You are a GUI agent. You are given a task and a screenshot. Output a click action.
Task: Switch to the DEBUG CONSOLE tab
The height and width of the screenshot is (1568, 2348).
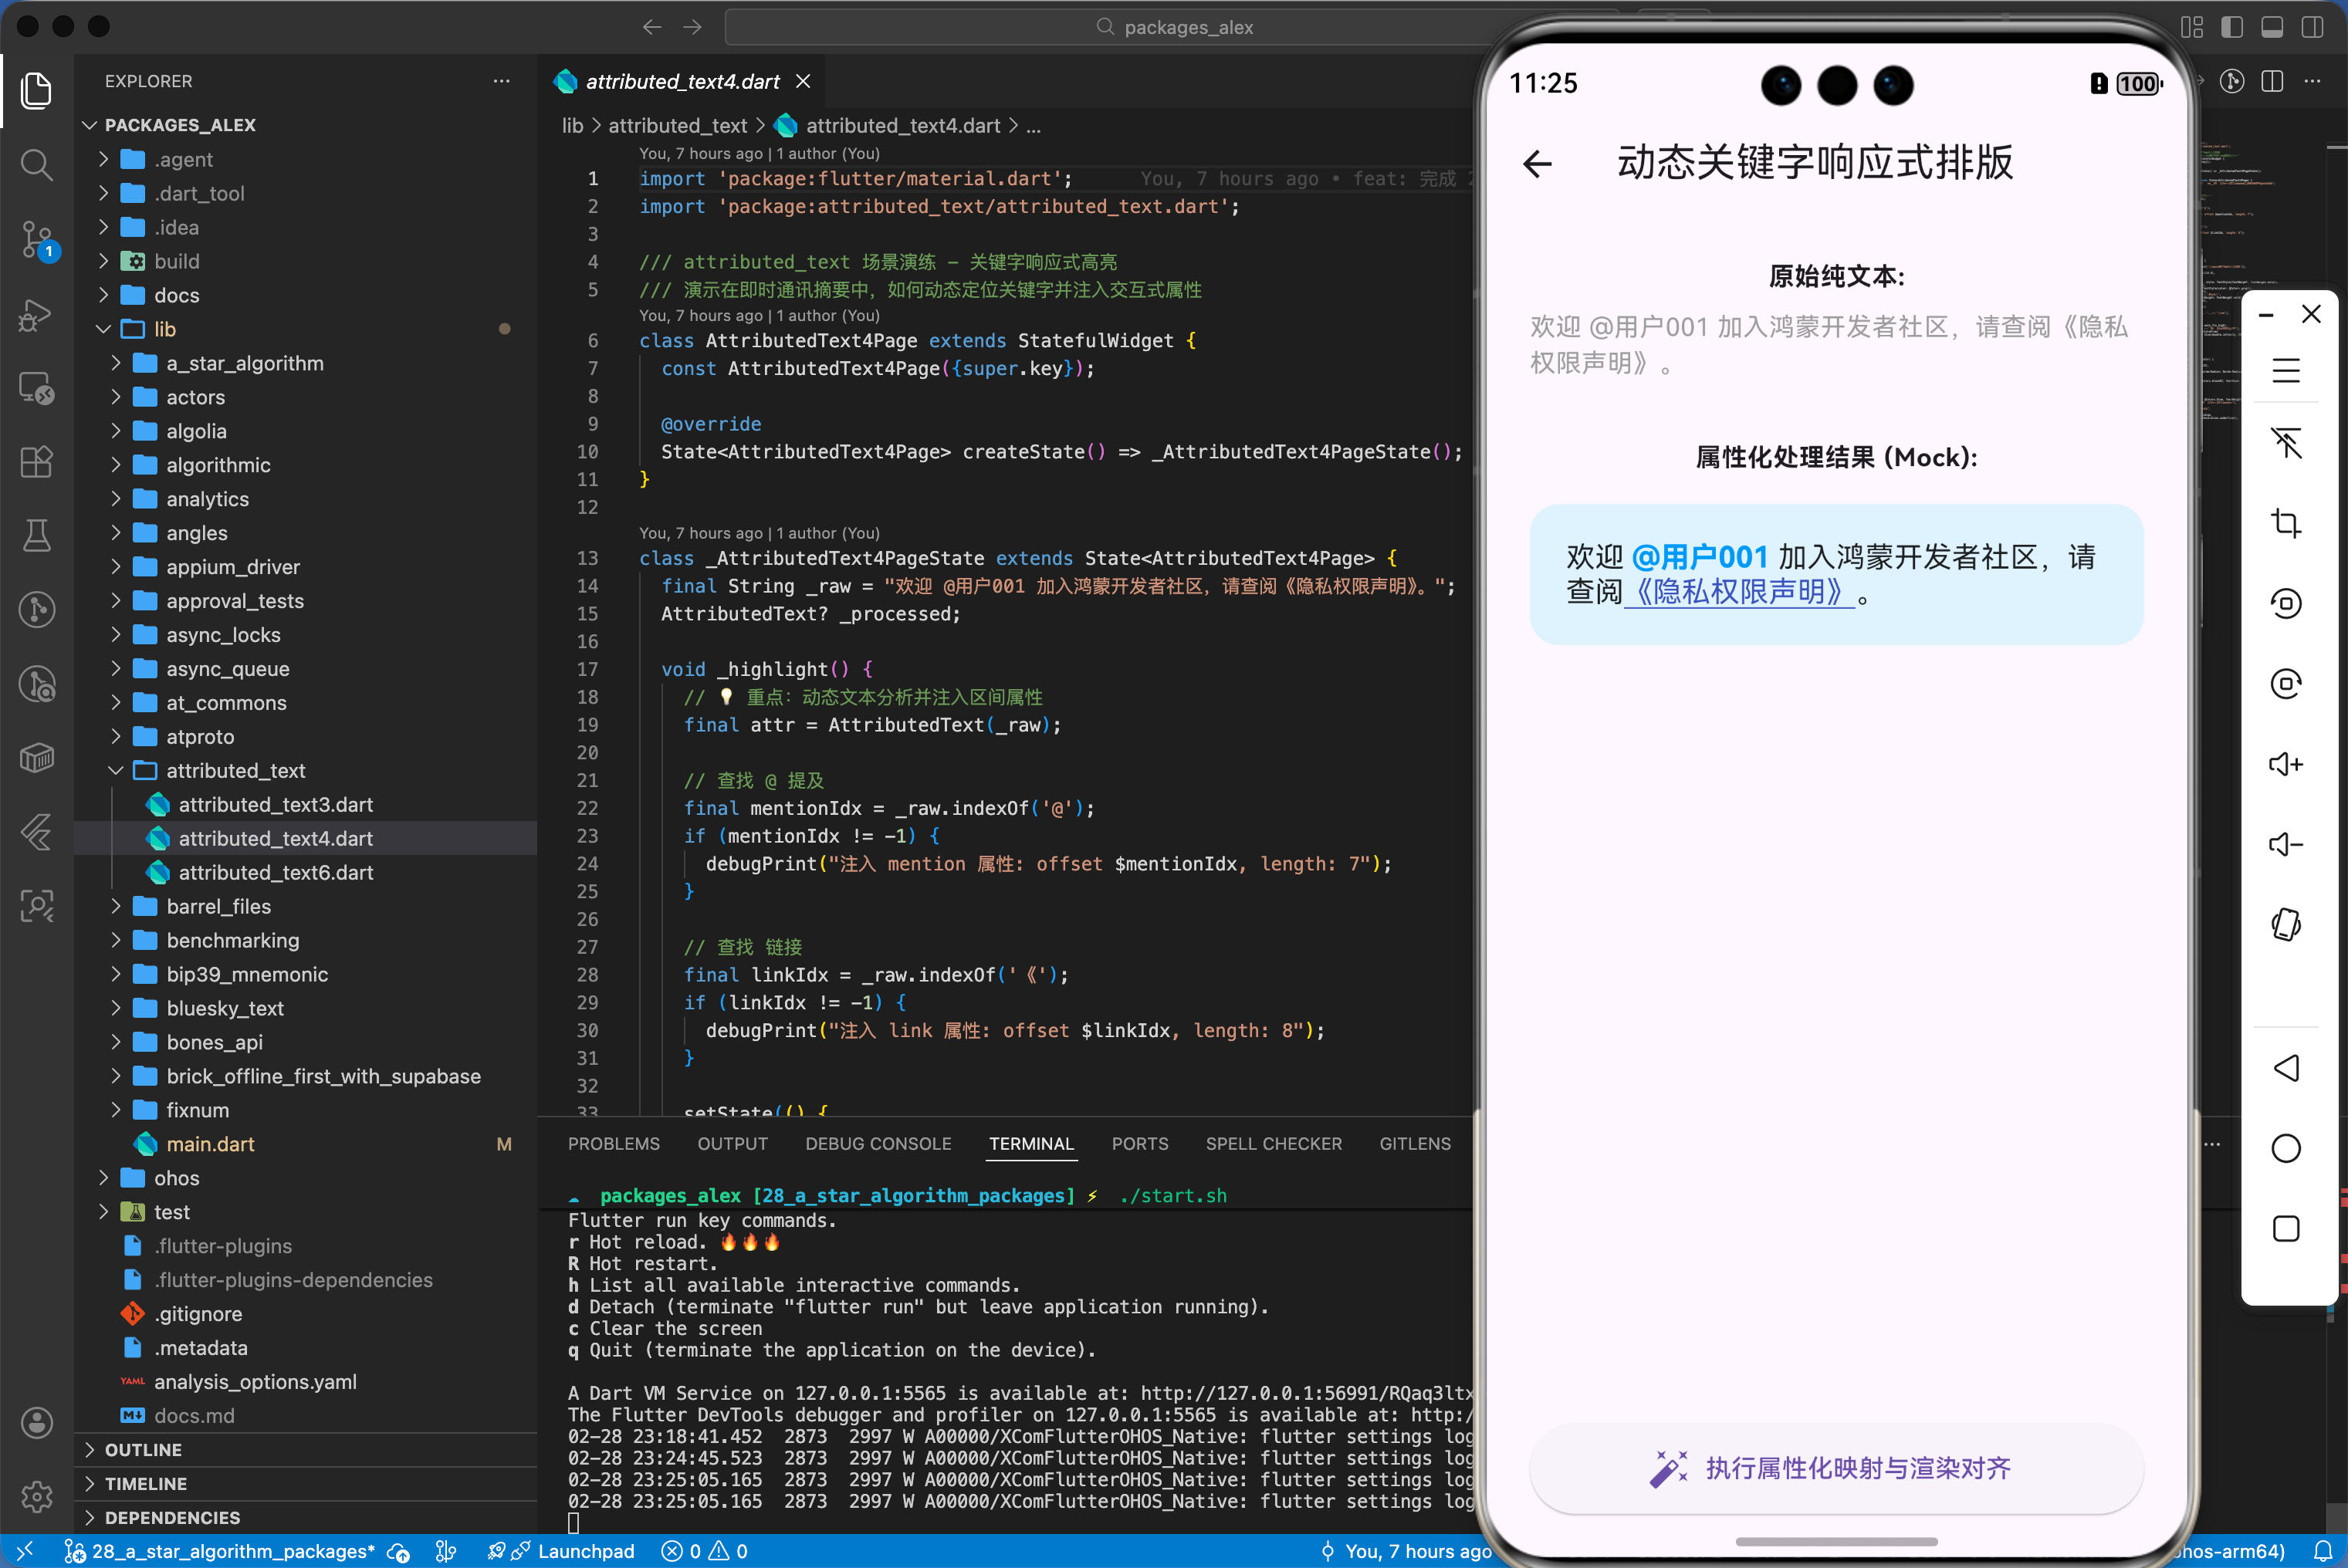[878, 1143]
